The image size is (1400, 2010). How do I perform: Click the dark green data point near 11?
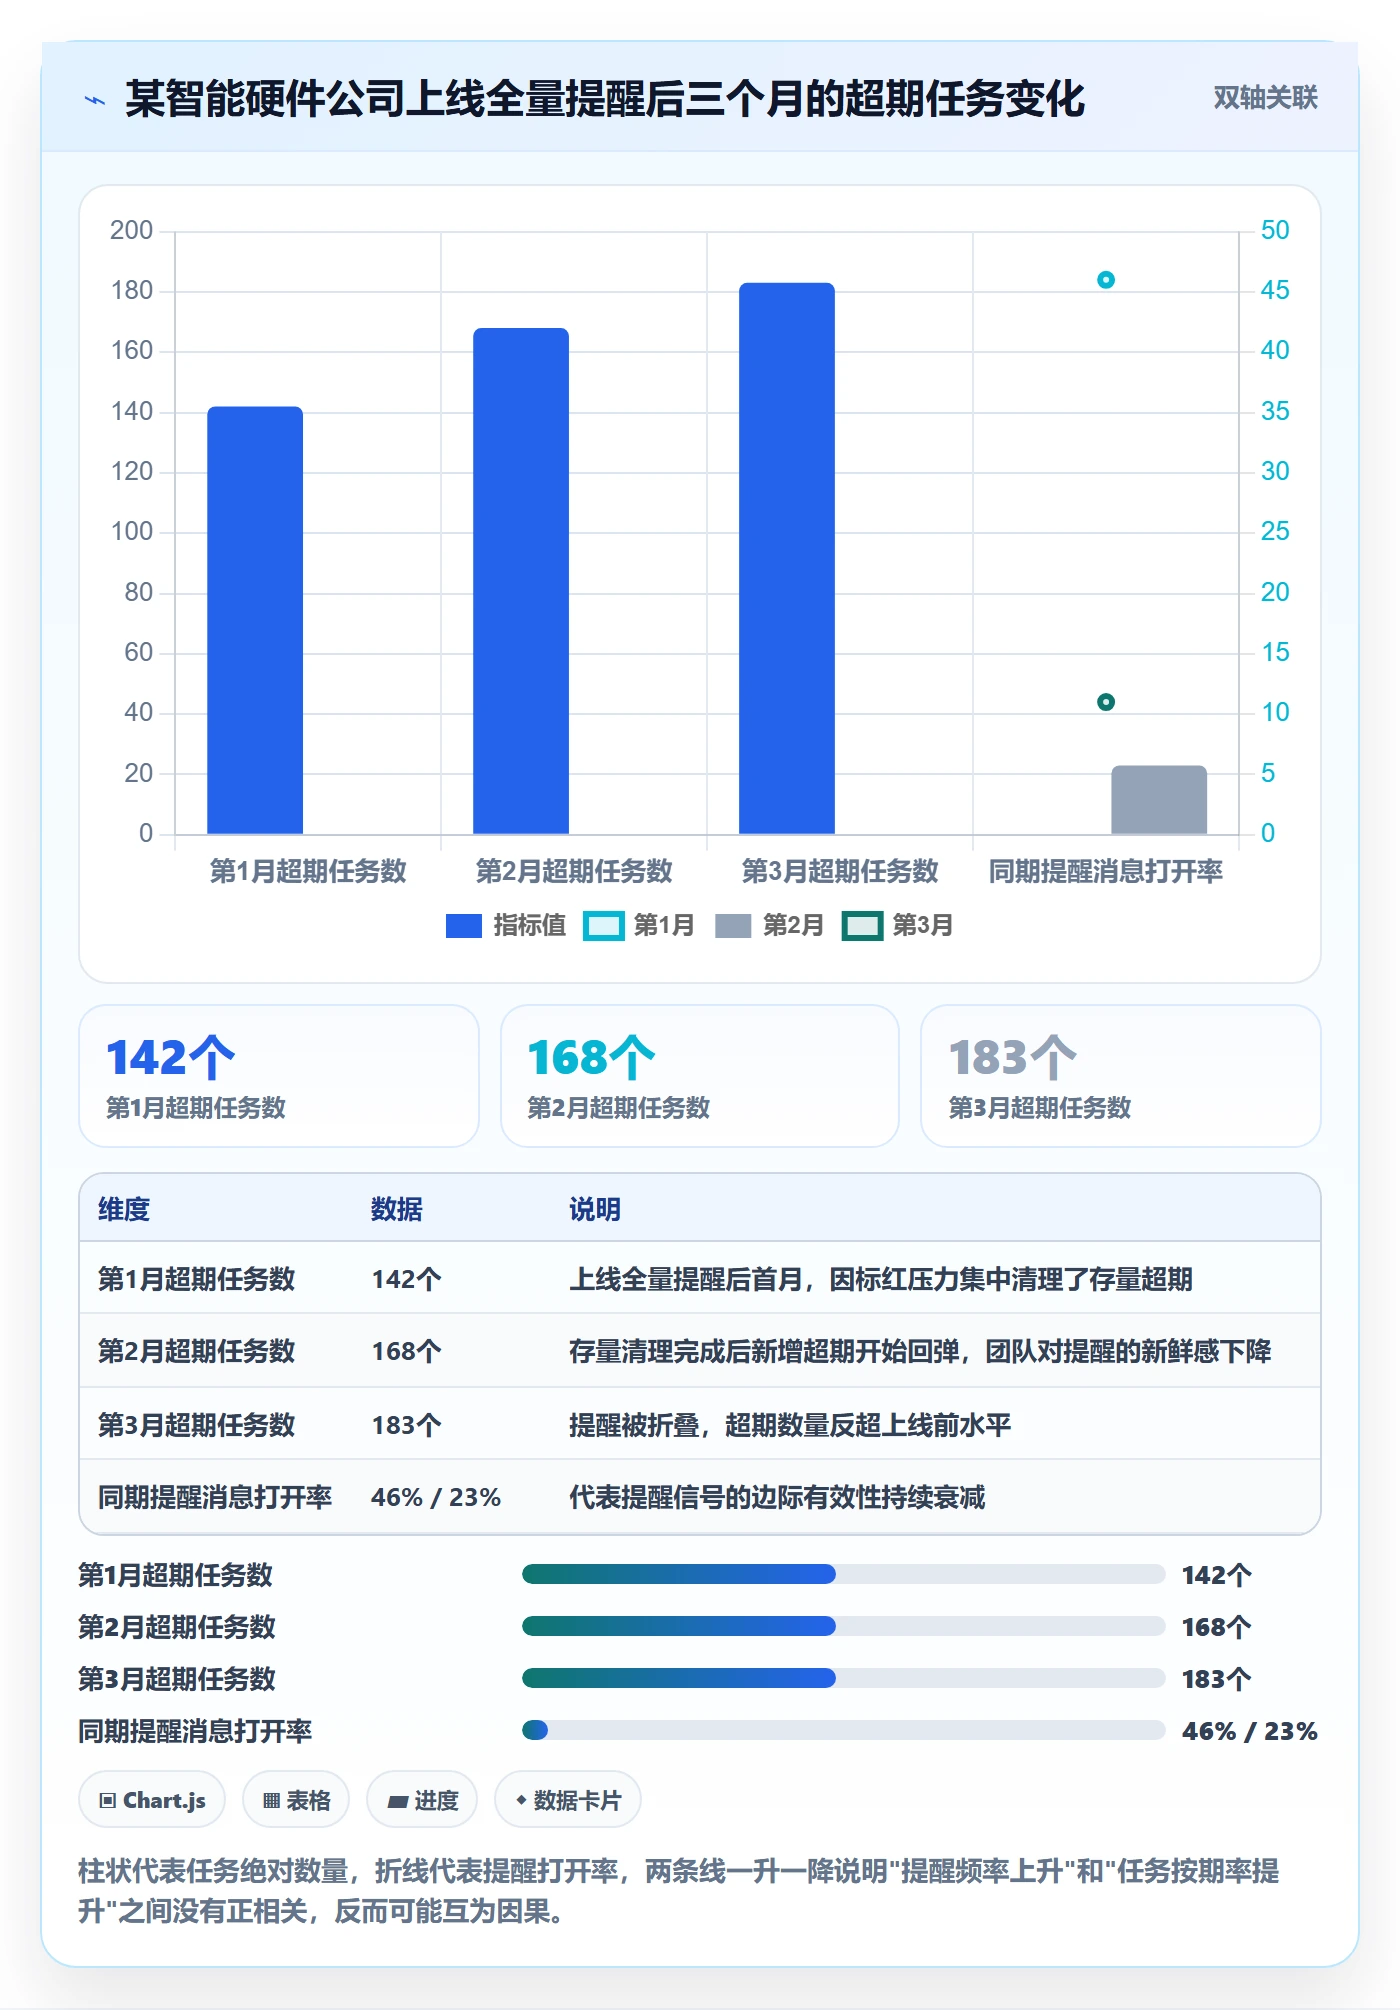1106,702
